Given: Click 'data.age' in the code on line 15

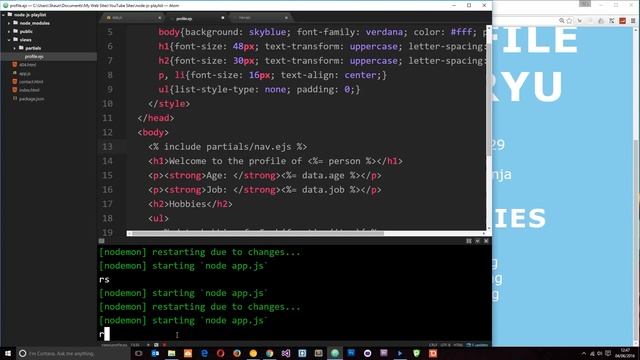Looking at the screenshot, I should [x=323, y=175].
